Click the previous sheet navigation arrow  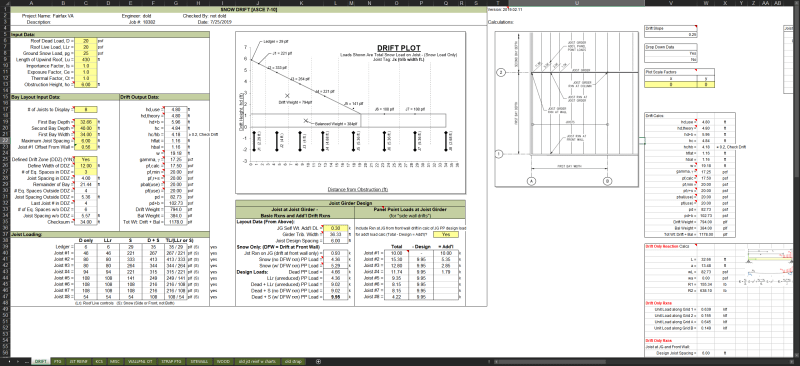point(10,361)
